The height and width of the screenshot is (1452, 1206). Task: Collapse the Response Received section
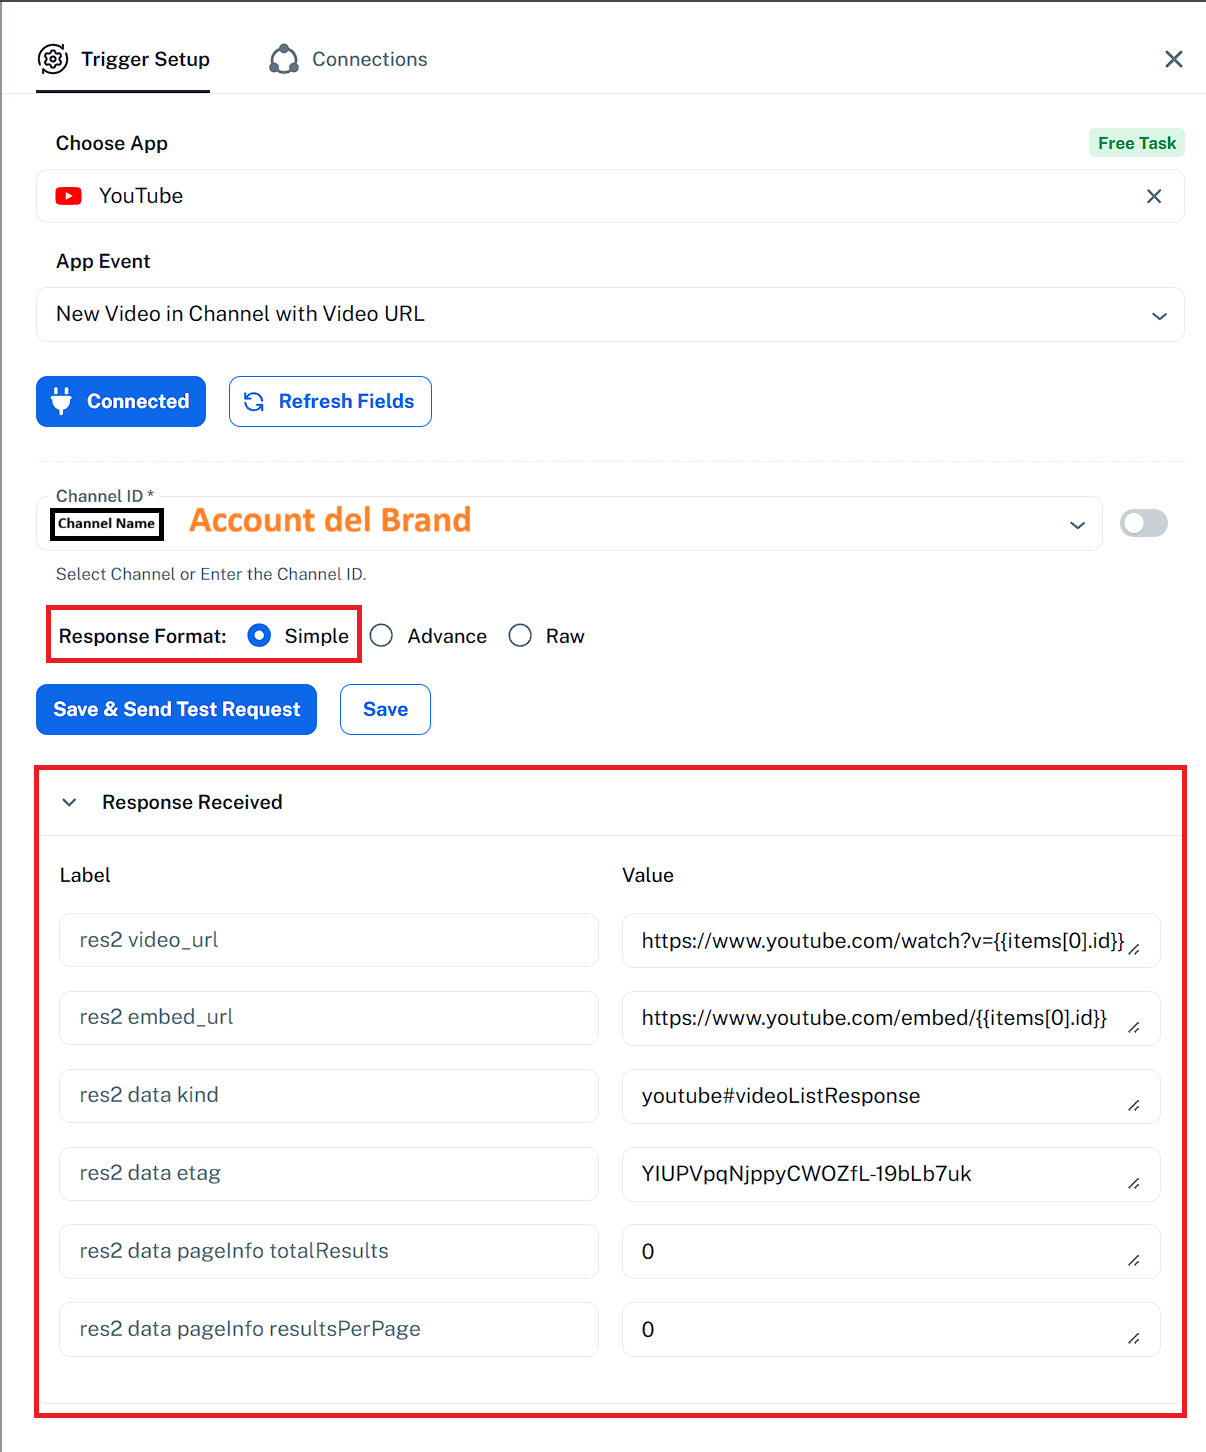(x=69, y=802)
